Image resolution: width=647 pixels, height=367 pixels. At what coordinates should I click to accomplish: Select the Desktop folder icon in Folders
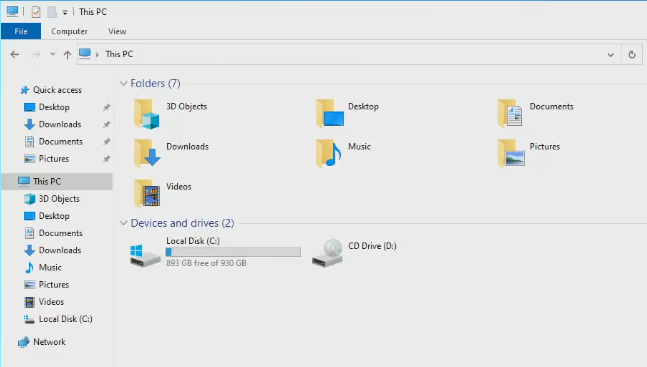(x=329, y=113)
